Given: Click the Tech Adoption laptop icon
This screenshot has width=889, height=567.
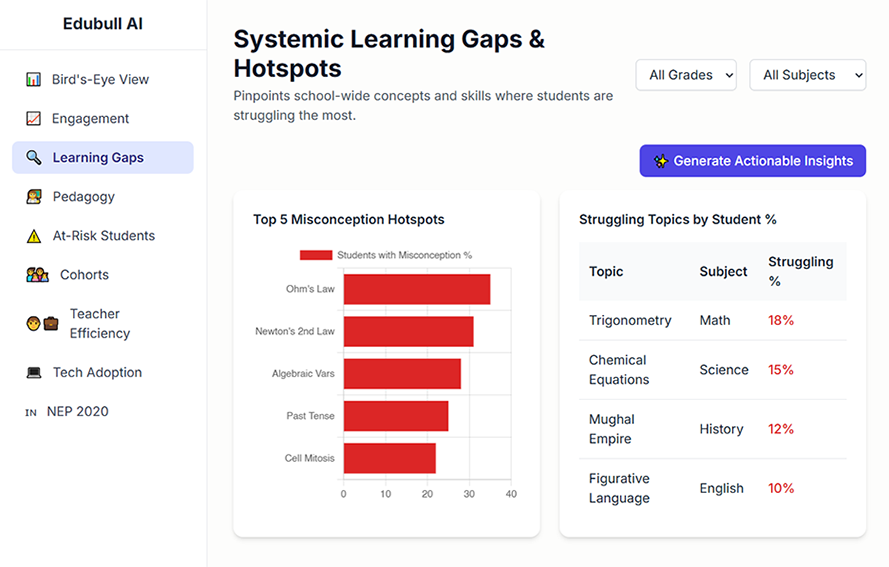Looking at the screenshot, I should 34,373.
